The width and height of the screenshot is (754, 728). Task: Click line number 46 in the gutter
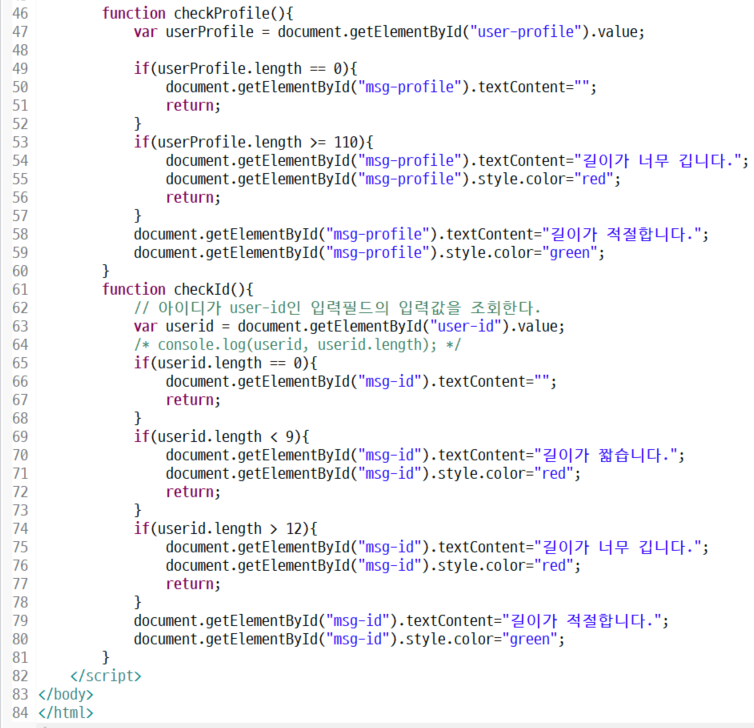tap(20, 13)
